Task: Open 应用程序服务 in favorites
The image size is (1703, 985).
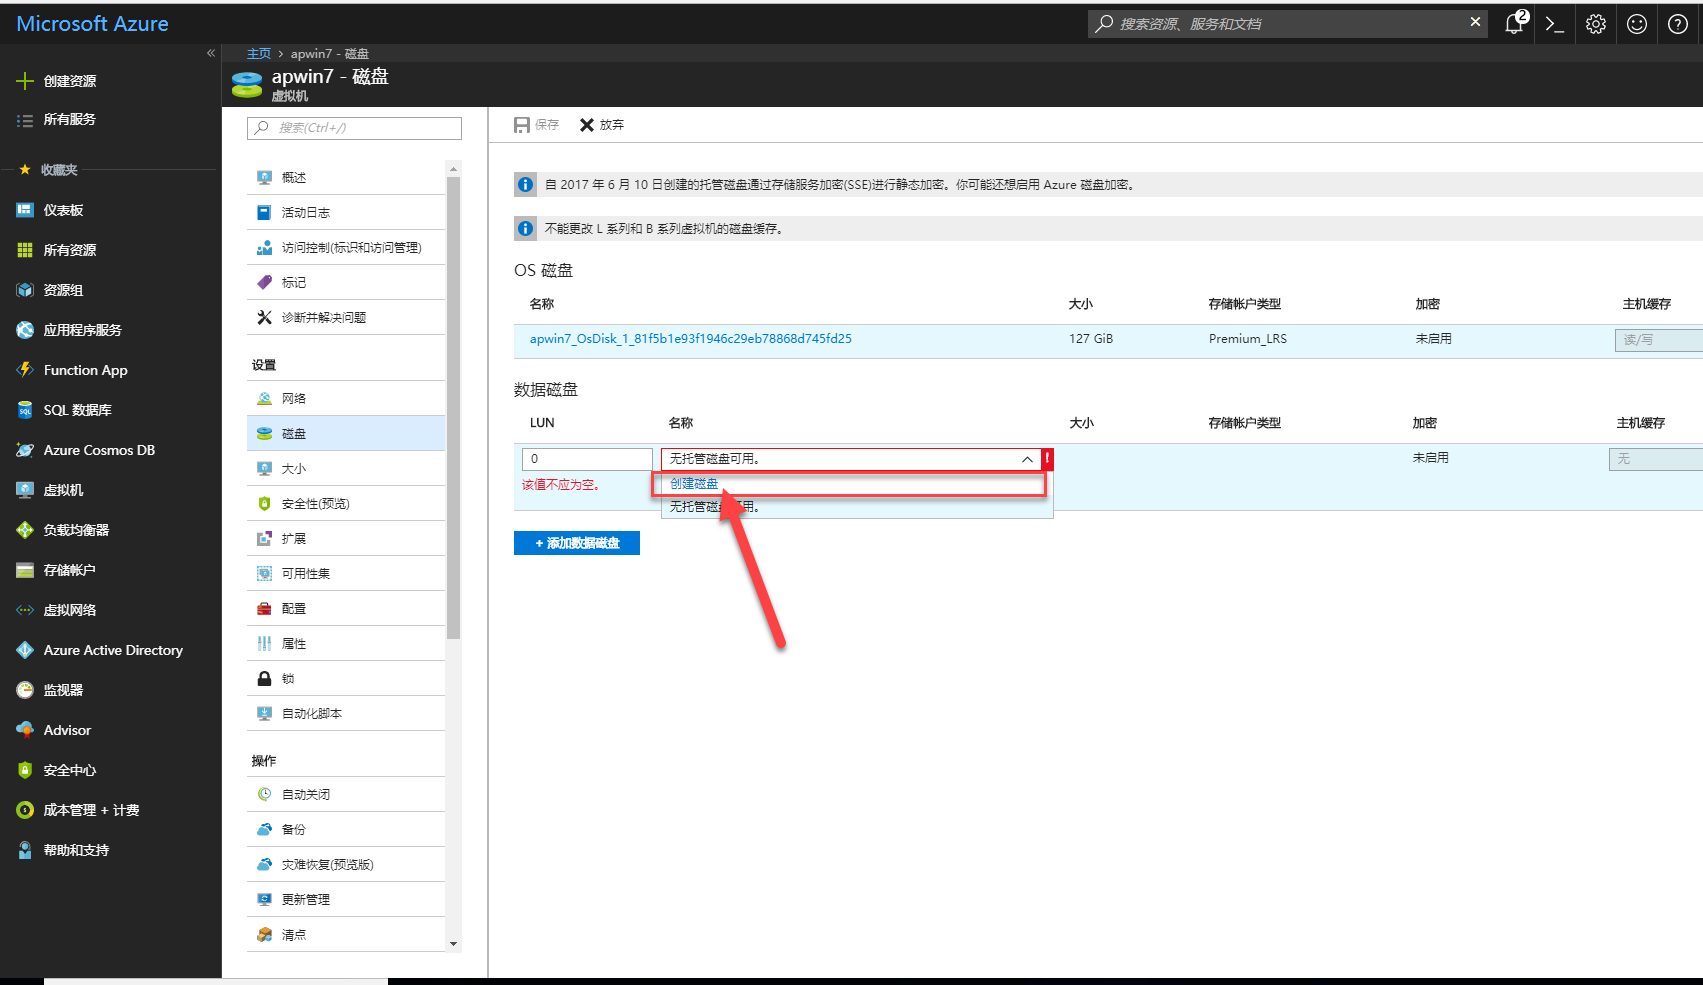Action: click(x=82, y=330)
